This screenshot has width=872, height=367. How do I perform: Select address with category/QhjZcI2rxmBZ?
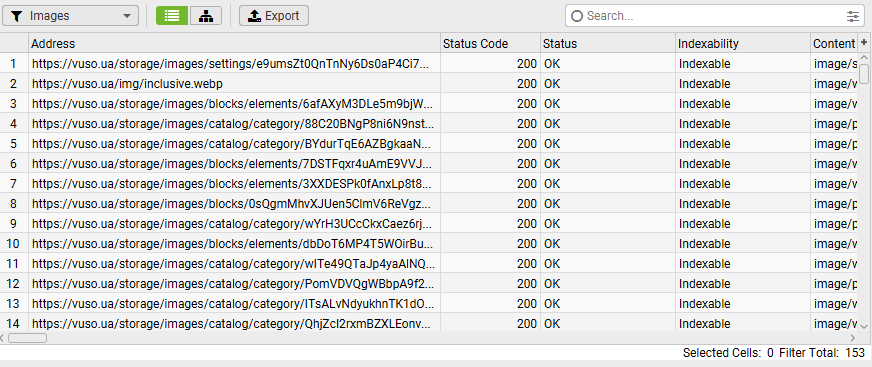point(234,323)
